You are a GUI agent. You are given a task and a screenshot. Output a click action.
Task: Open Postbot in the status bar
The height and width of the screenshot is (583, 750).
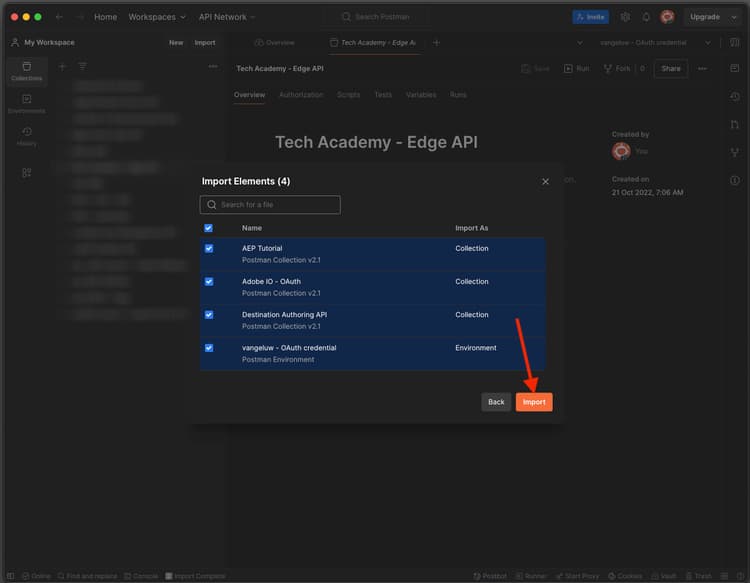(490, 576)
